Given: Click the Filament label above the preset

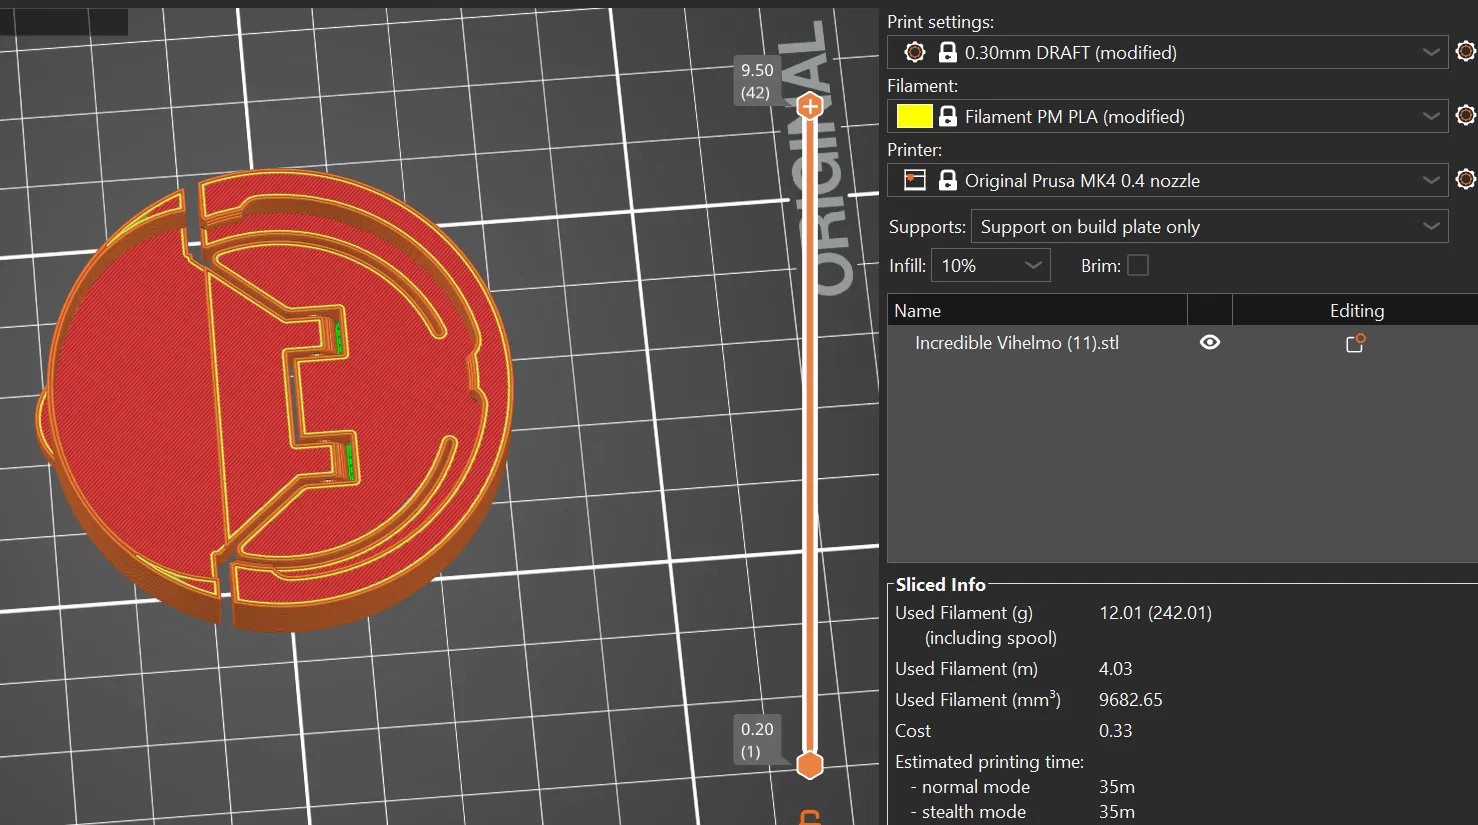Looking at the screenshot, I should click(923, 86).
